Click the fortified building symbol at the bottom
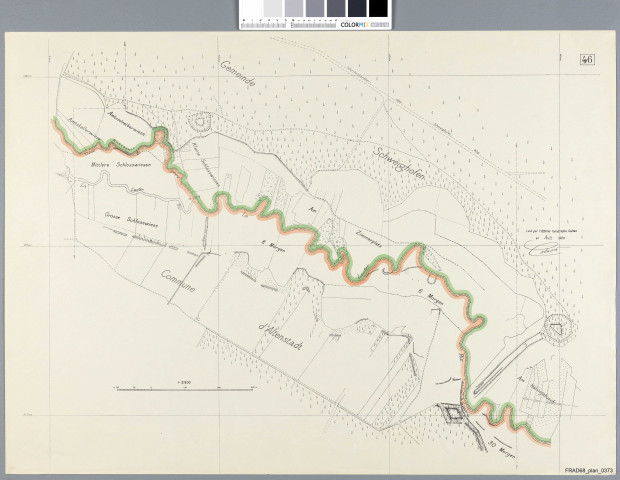The width and height of the screenshot is (620, 480). tap(454, 413)
